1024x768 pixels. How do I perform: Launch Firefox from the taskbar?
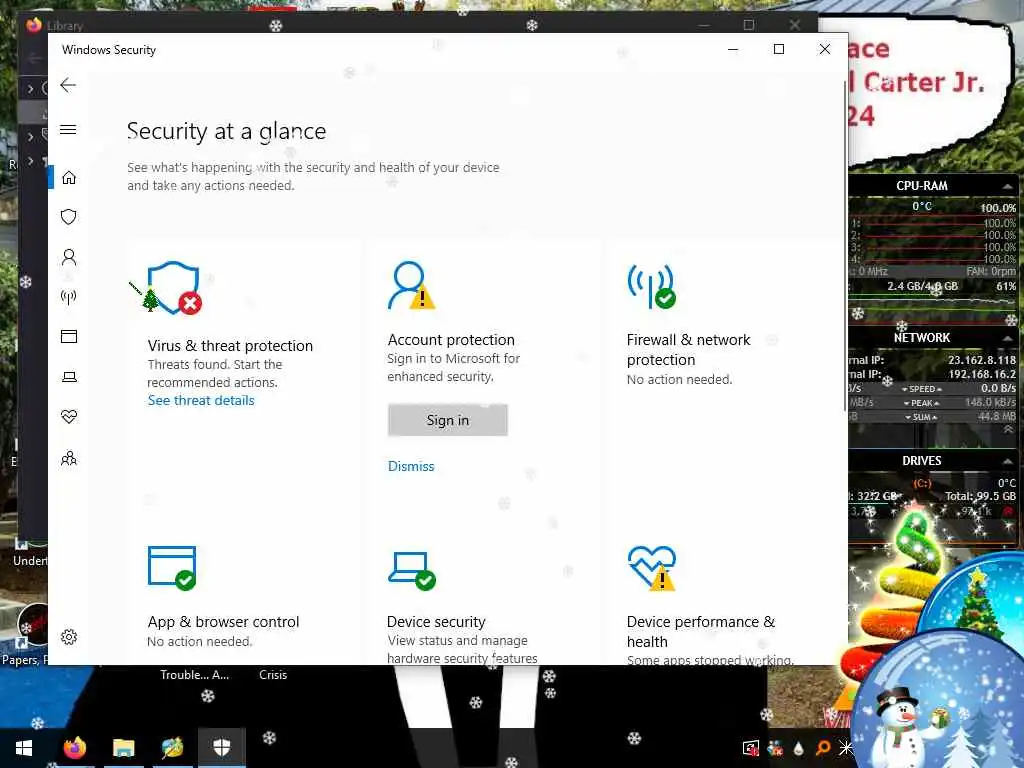tap(74, 748)
